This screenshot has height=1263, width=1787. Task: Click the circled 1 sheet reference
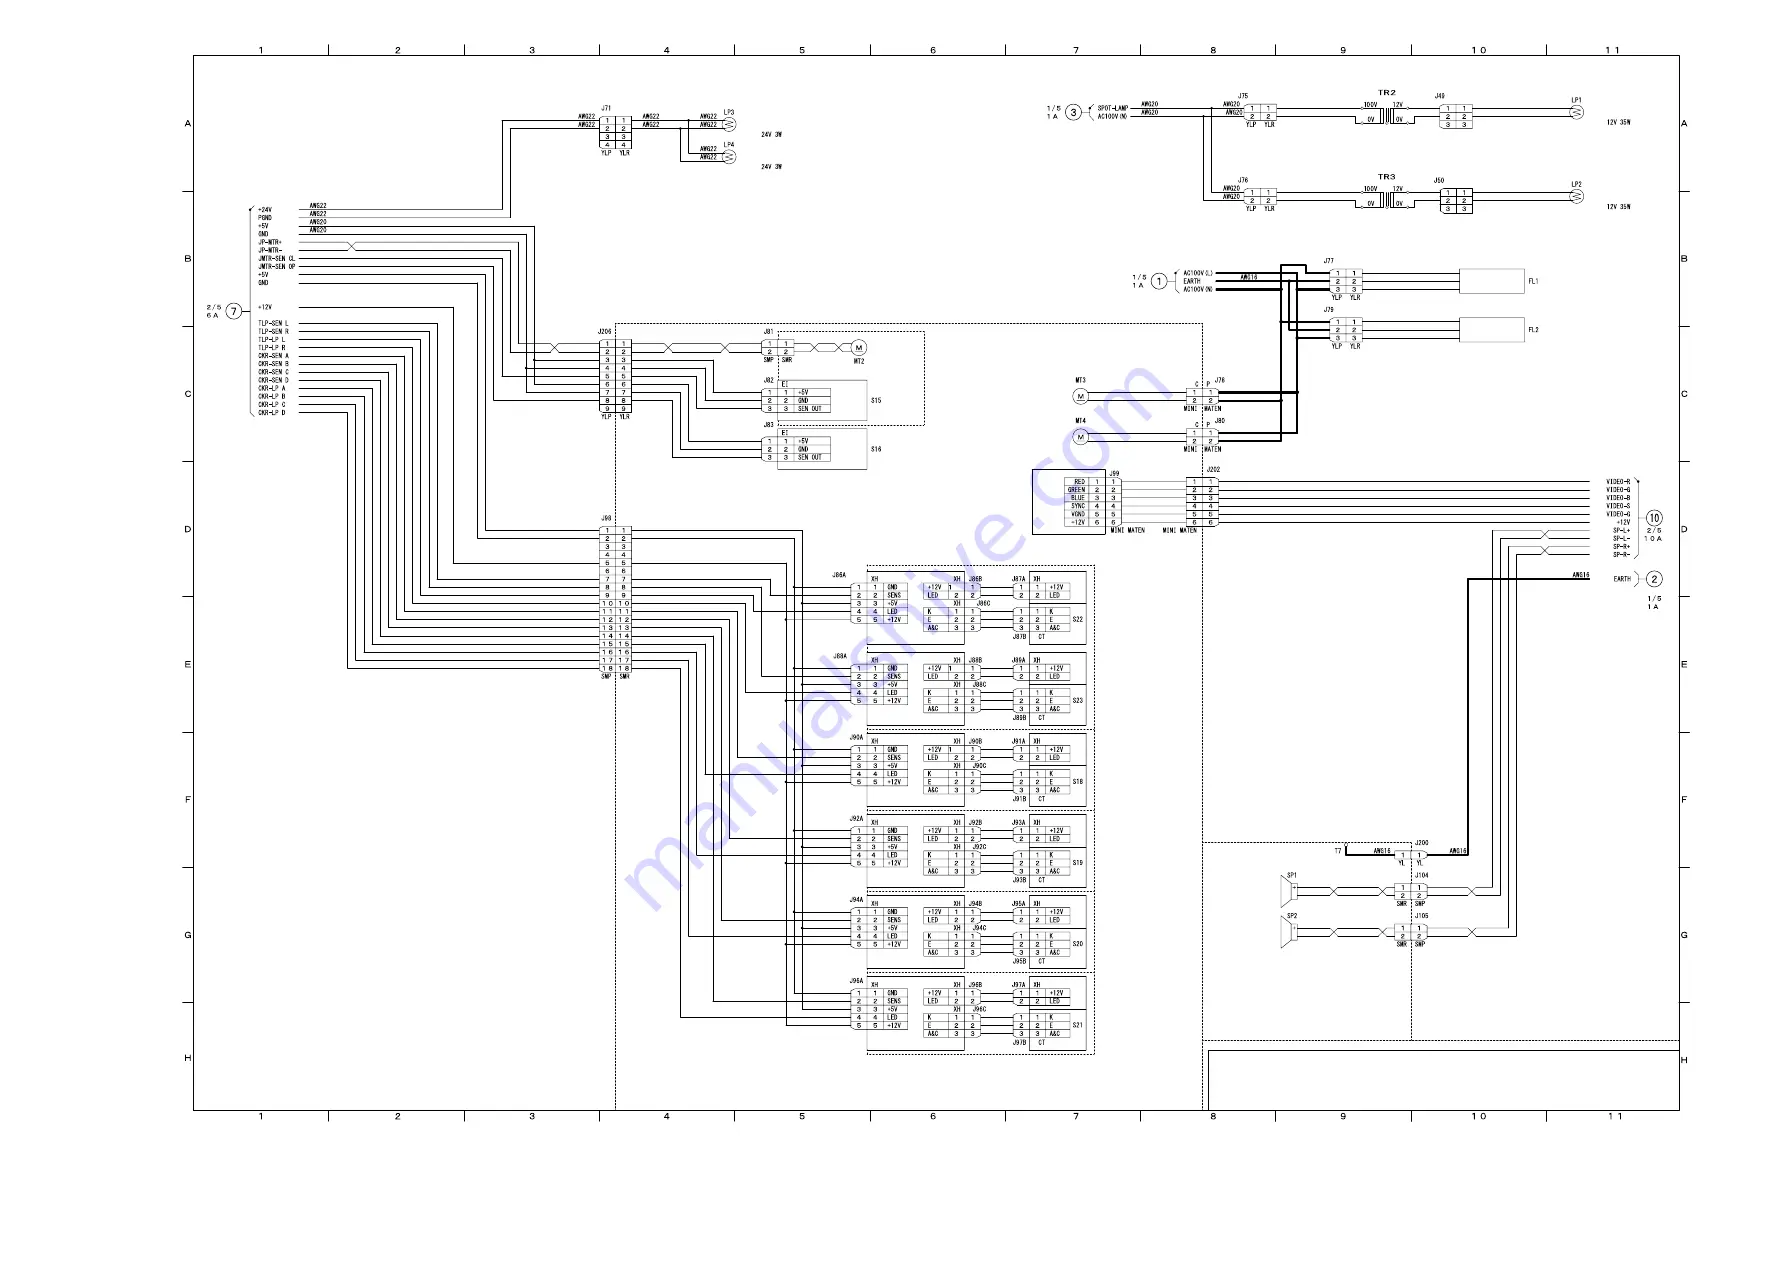(x=1158, y=281)
